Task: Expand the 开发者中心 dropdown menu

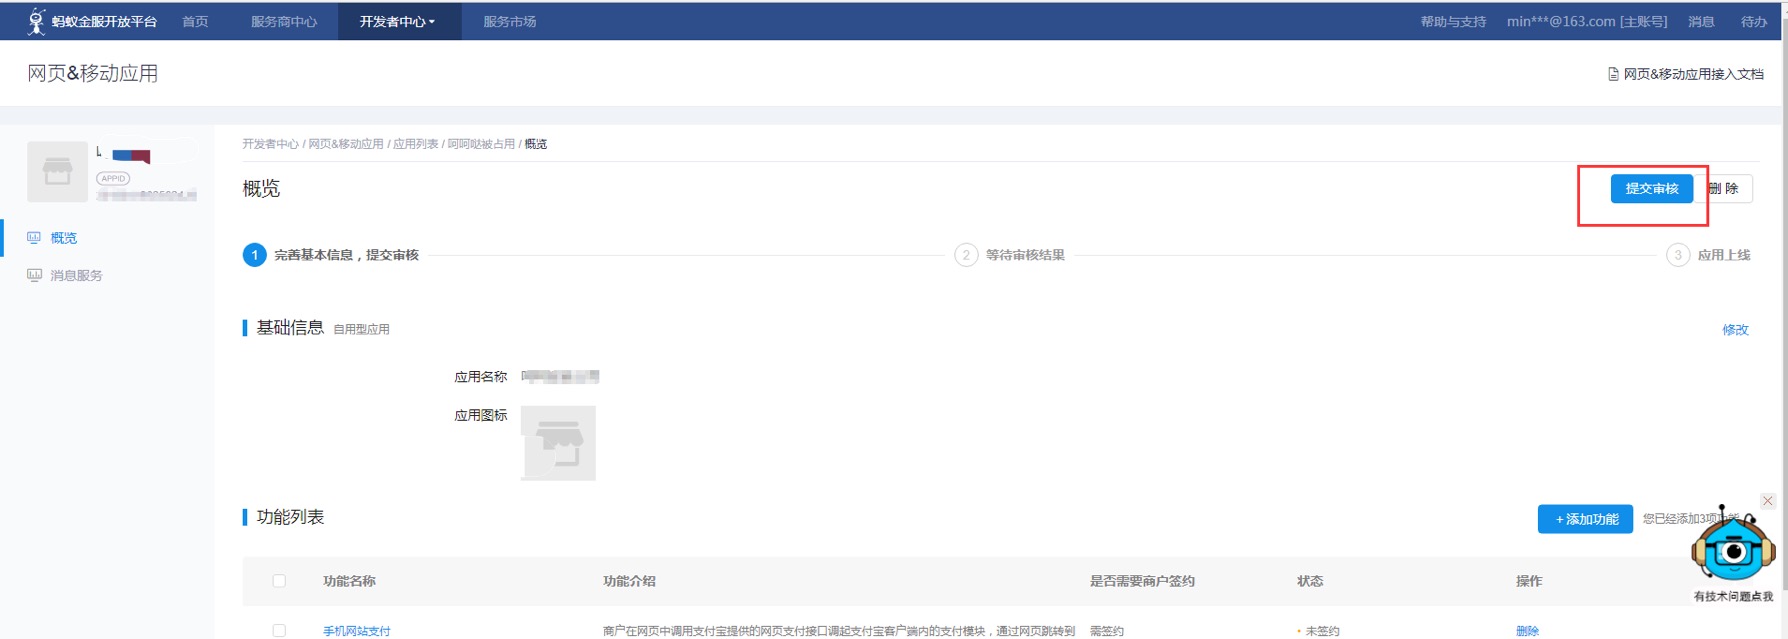Action: point(397,21)
